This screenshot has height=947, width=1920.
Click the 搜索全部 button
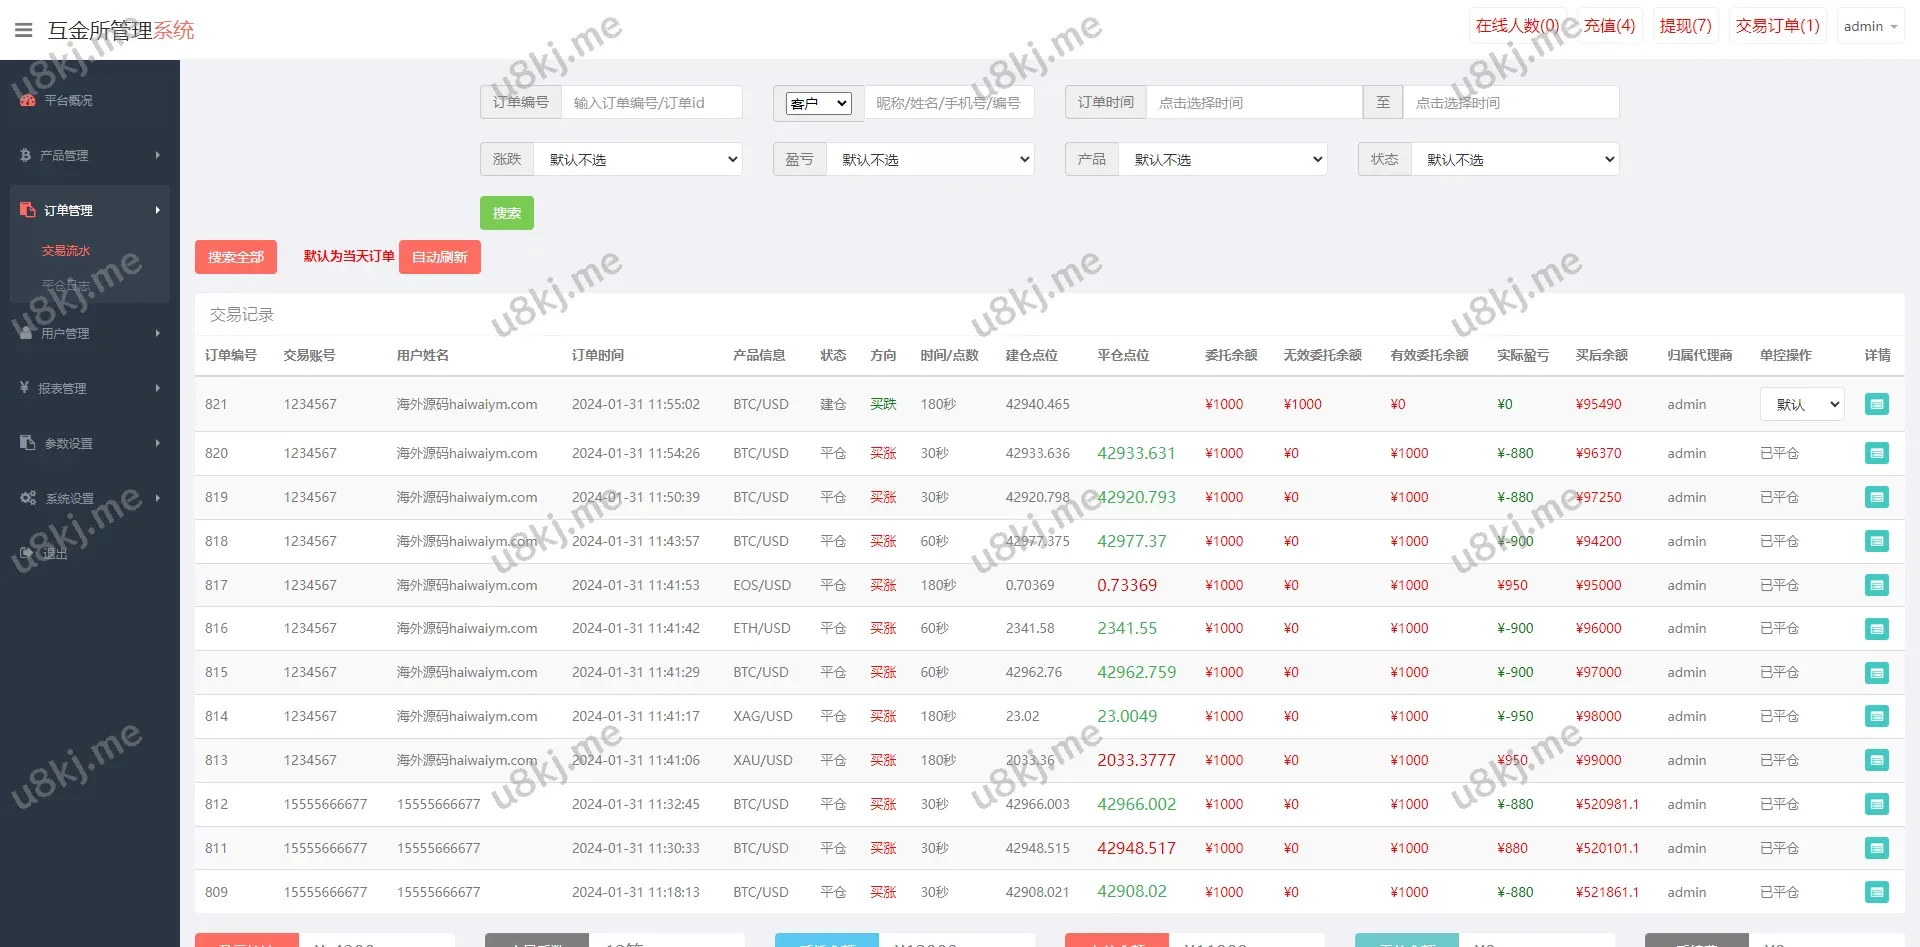235,257
